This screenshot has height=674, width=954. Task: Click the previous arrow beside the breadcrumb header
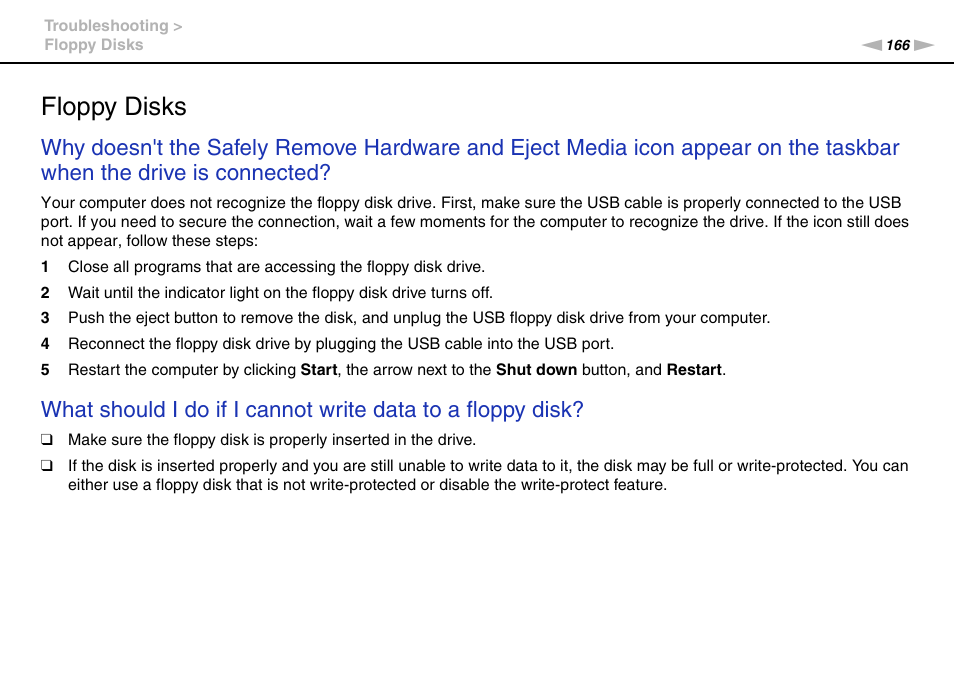[873, 45]
